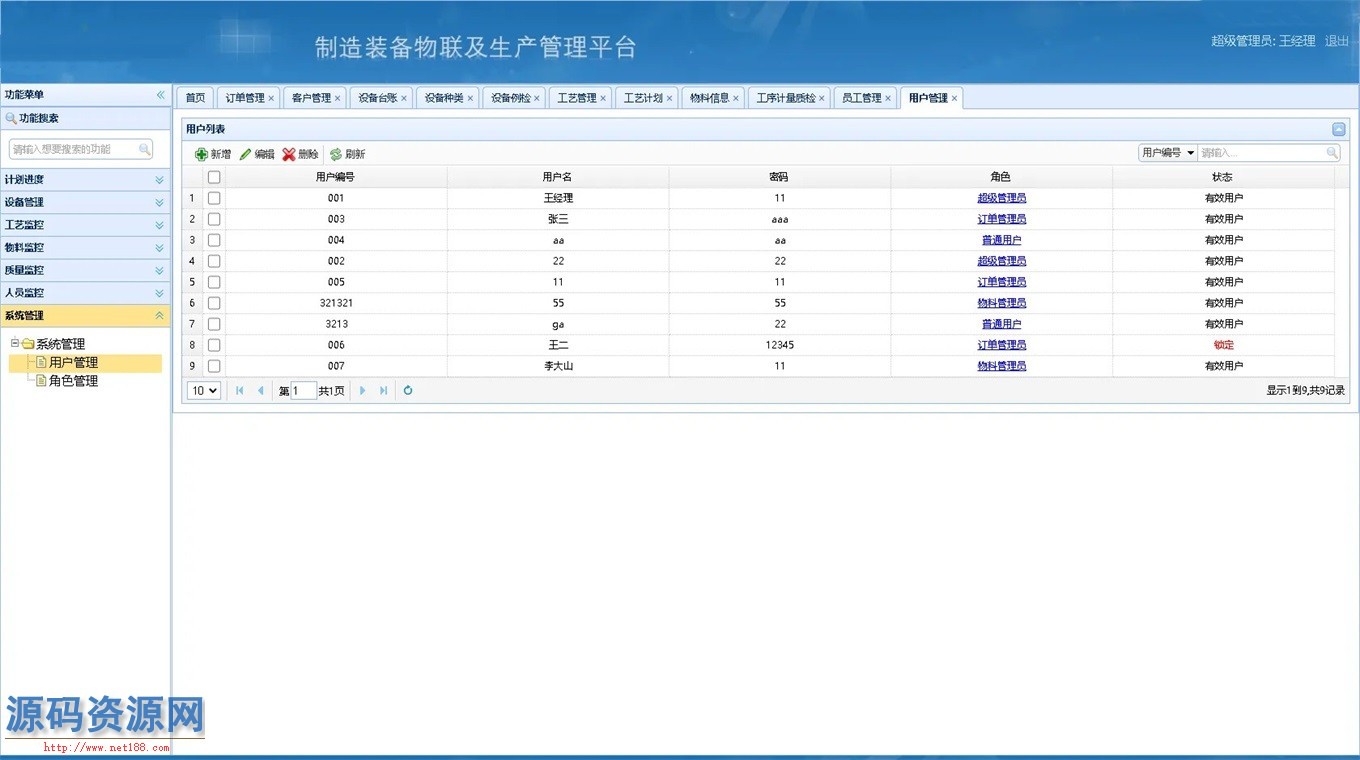Click the 刷新 refresh toolbar icon
Viewport: 1360px width, 760px height.
pyautogui.click(x=336, y=154)
